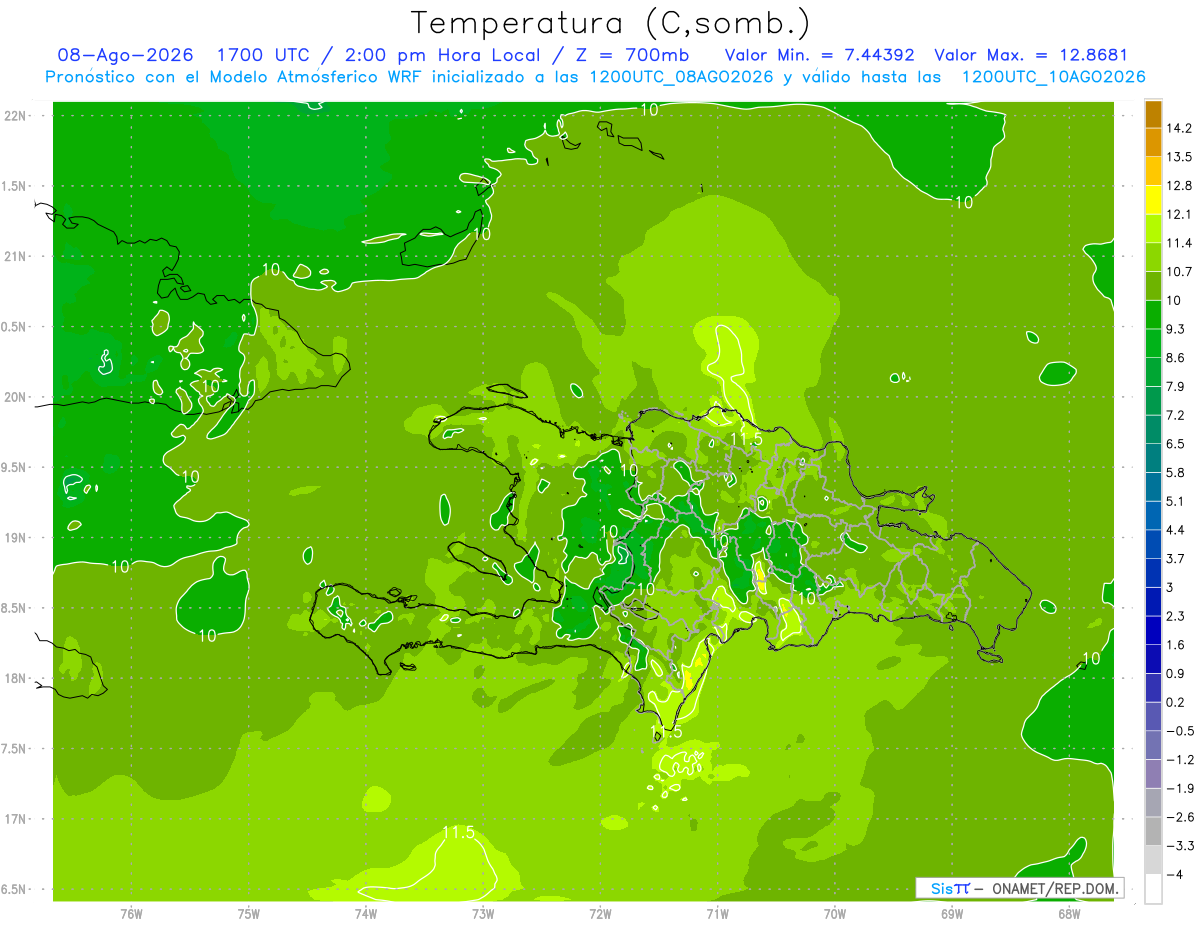Select the validity stamp "1200UTC_10AGO2026"
The height and width of the screenshot is (927, 1200).
[1053, 77]
